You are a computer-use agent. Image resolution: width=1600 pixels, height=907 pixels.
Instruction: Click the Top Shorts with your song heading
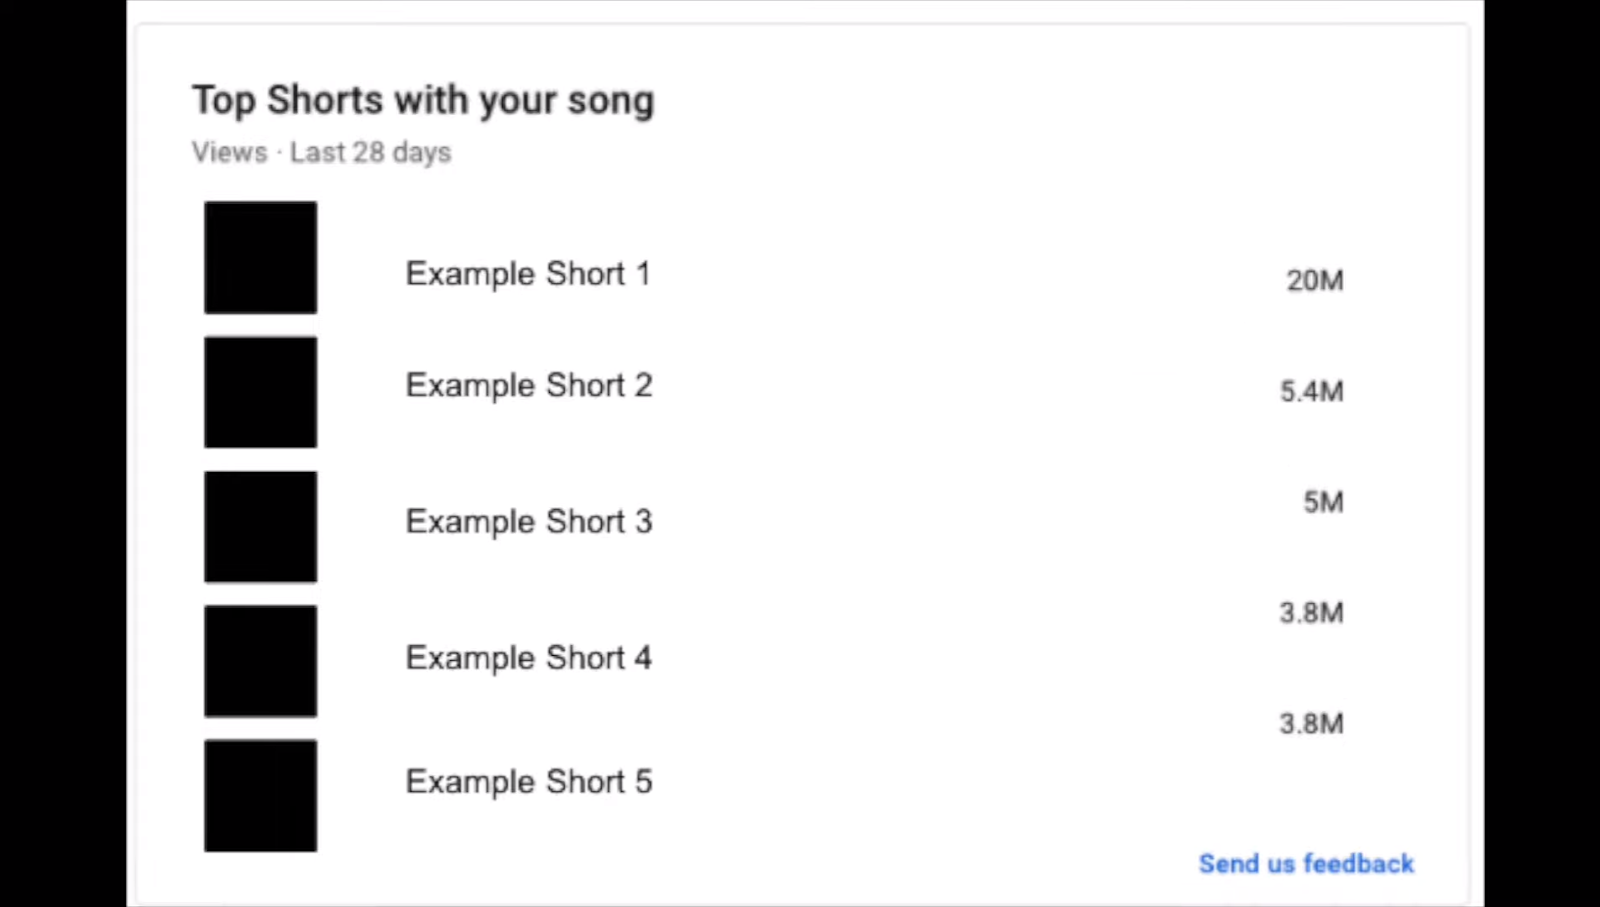tap(423, 101)
